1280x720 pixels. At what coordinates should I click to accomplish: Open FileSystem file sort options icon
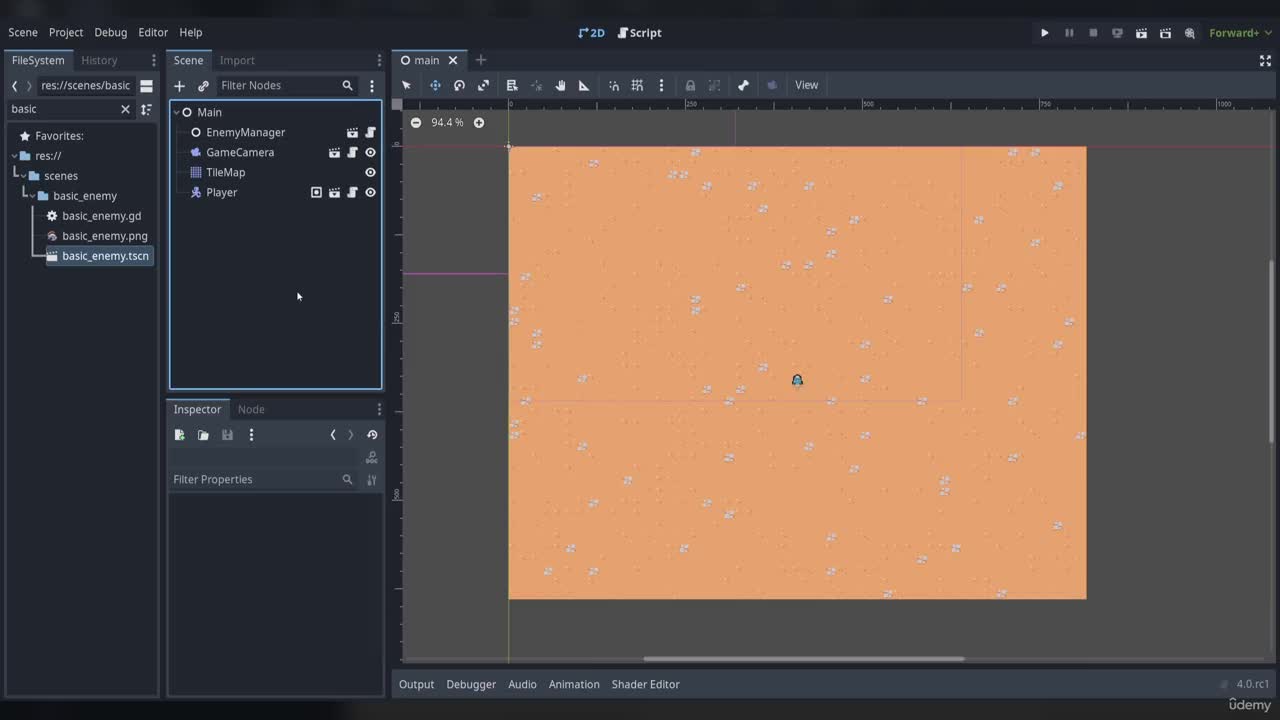point(146,109)
